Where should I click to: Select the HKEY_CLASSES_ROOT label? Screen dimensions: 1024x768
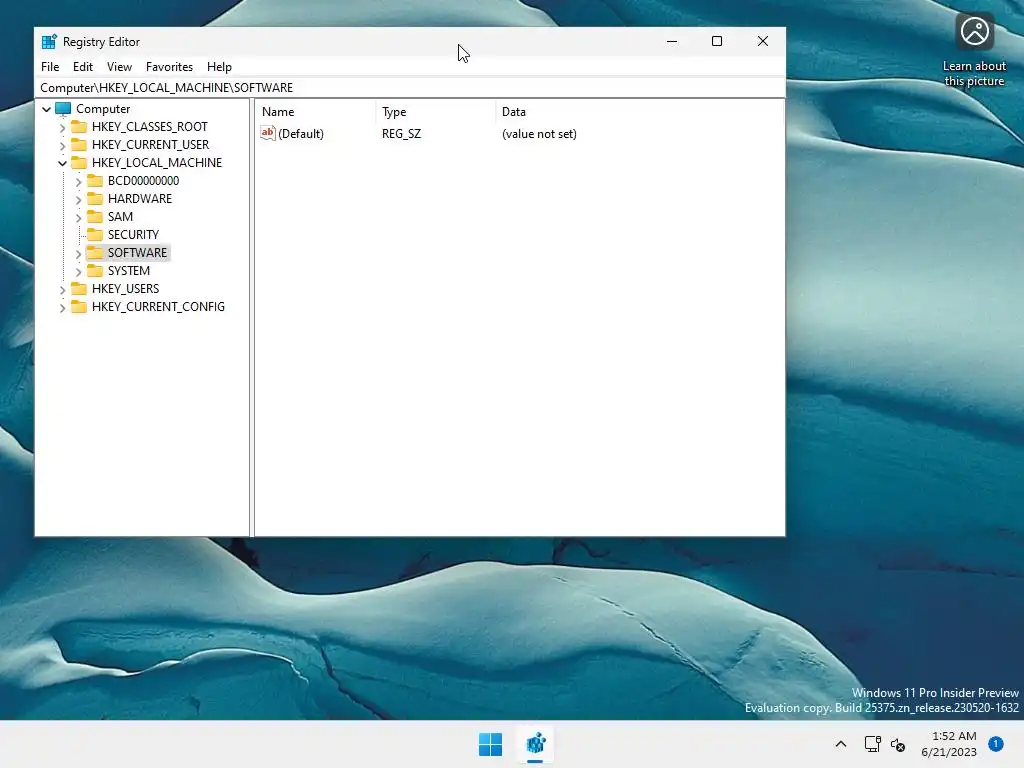[150, 127]
